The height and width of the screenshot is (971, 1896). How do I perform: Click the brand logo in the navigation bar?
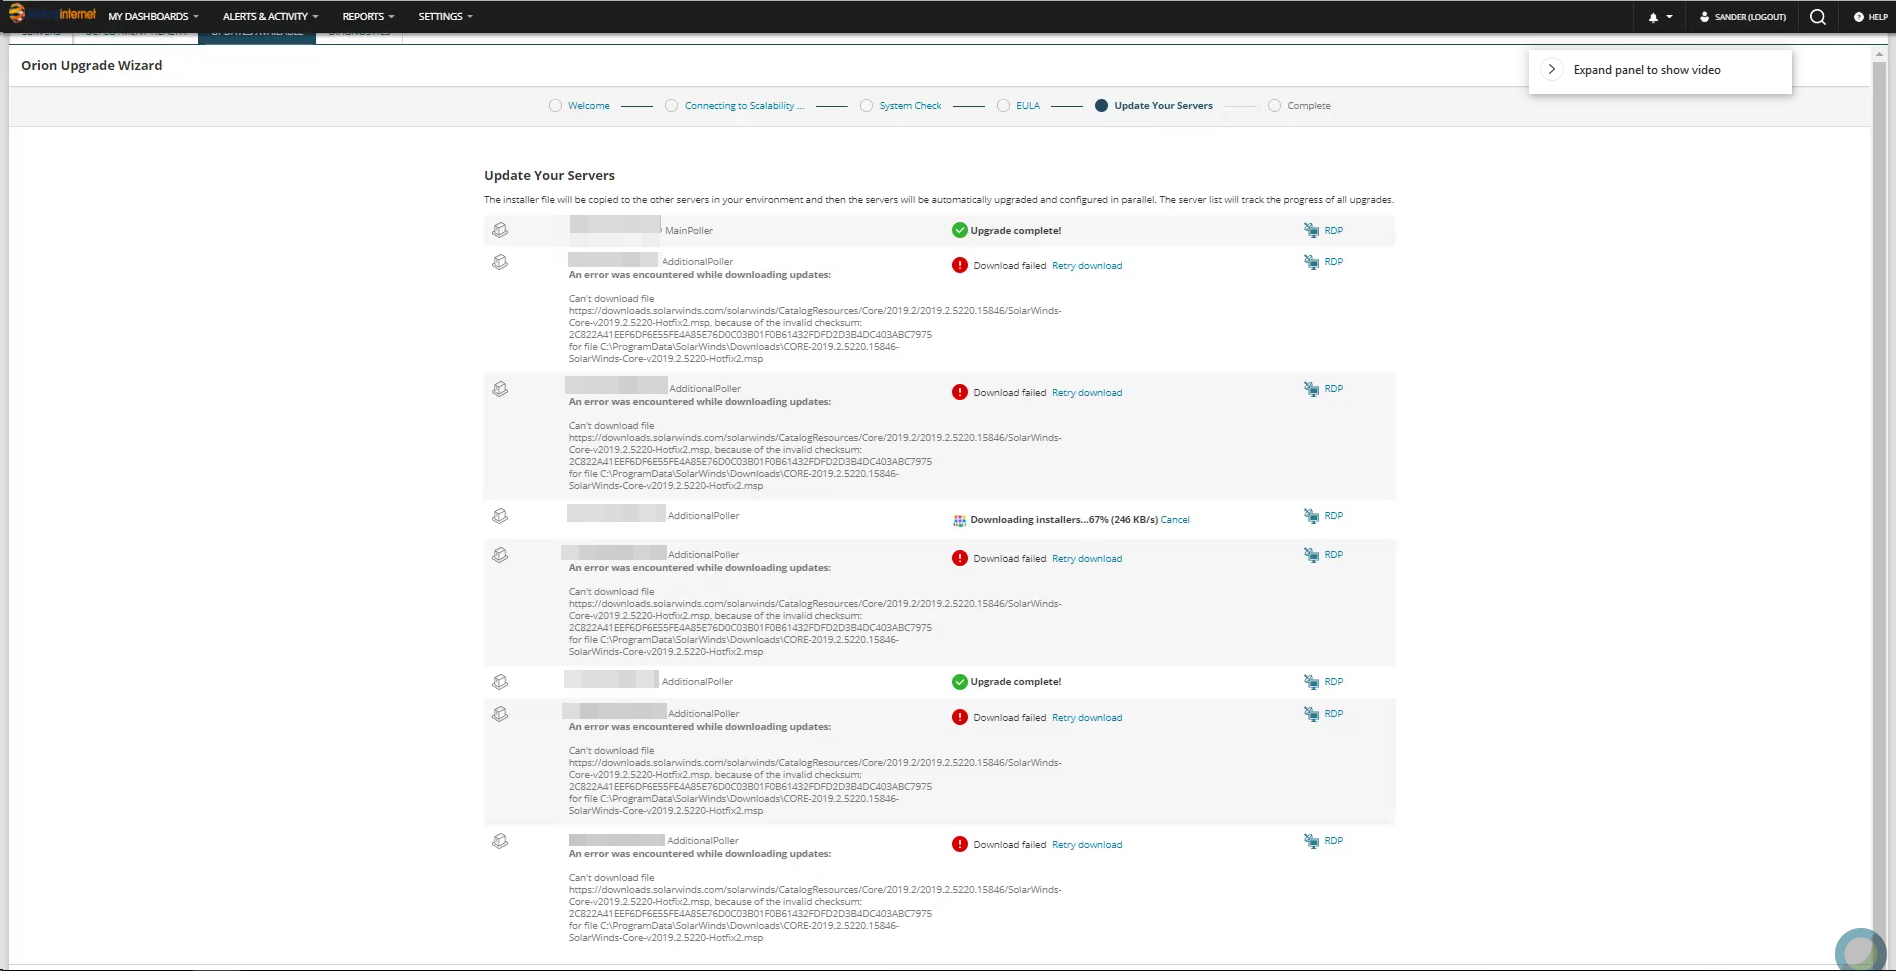coord(53,14)
